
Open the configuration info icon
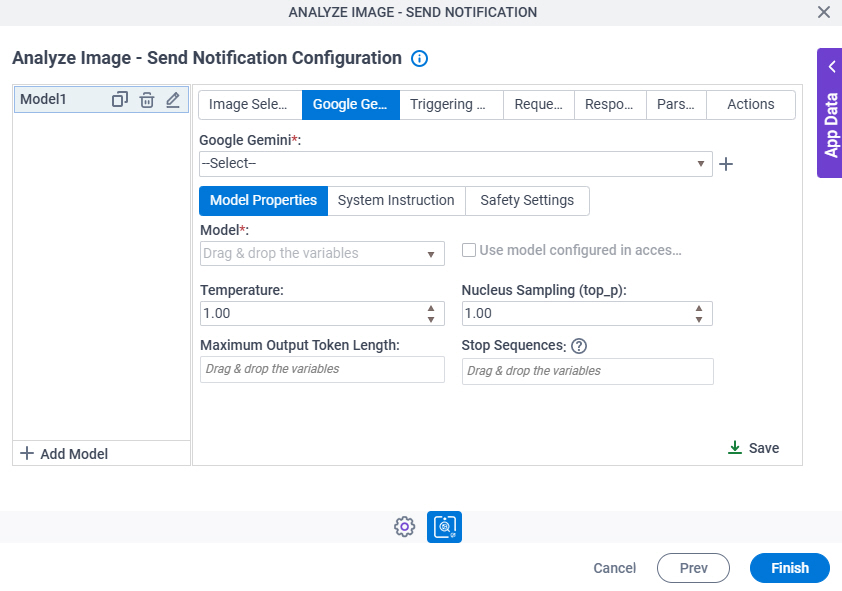click(419, 59)
